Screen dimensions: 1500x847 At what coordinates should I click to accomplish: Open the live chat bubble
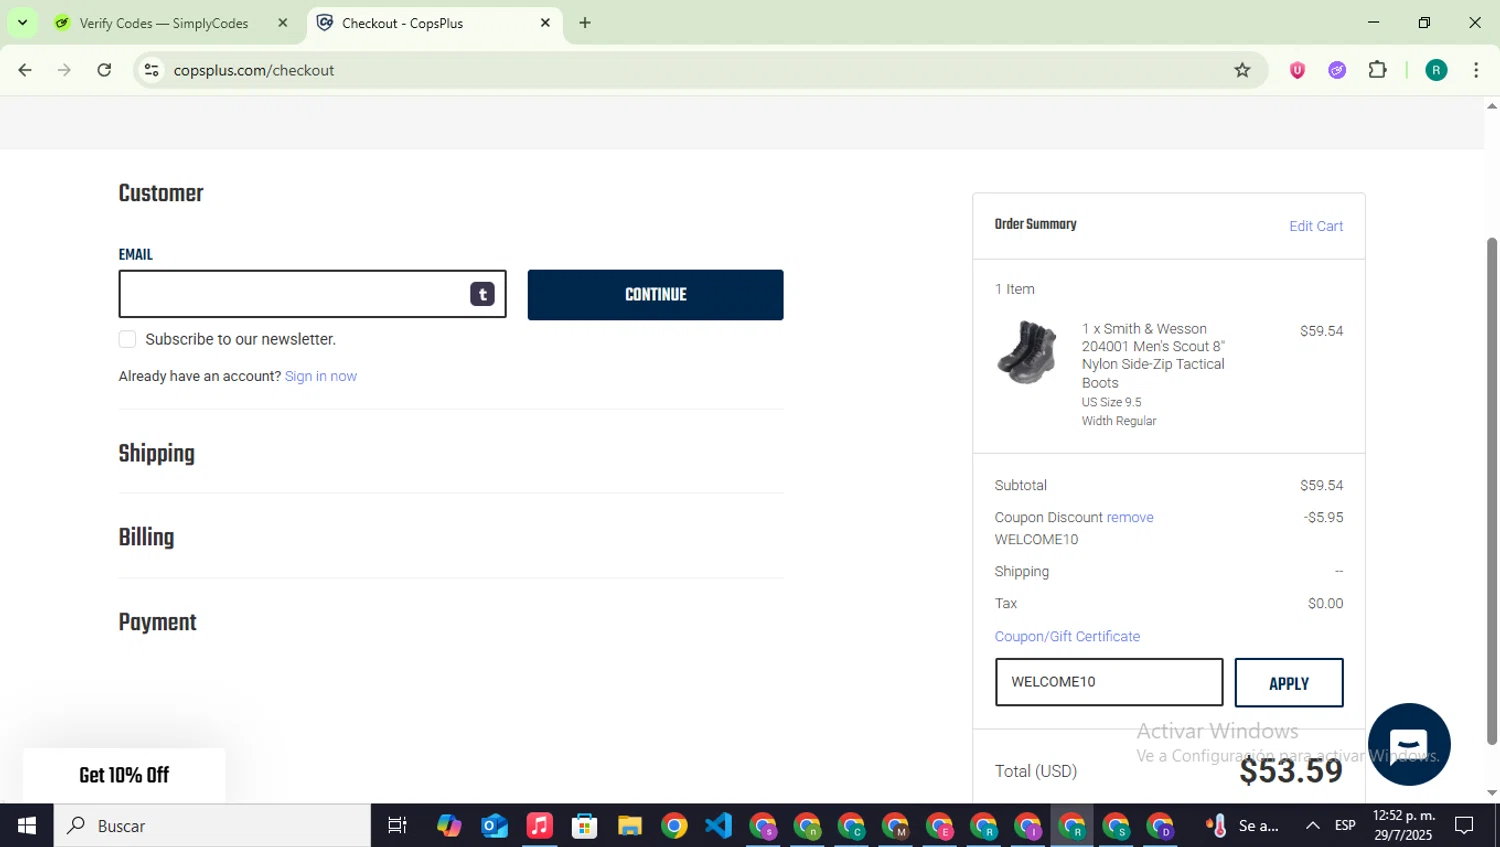pos(1409,744)
